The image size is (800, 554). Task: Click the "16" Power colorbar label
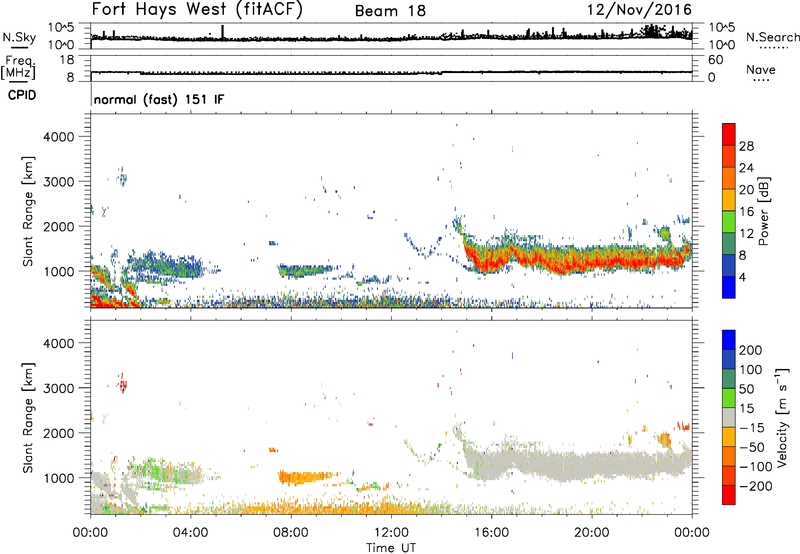(x=746, y=212)
